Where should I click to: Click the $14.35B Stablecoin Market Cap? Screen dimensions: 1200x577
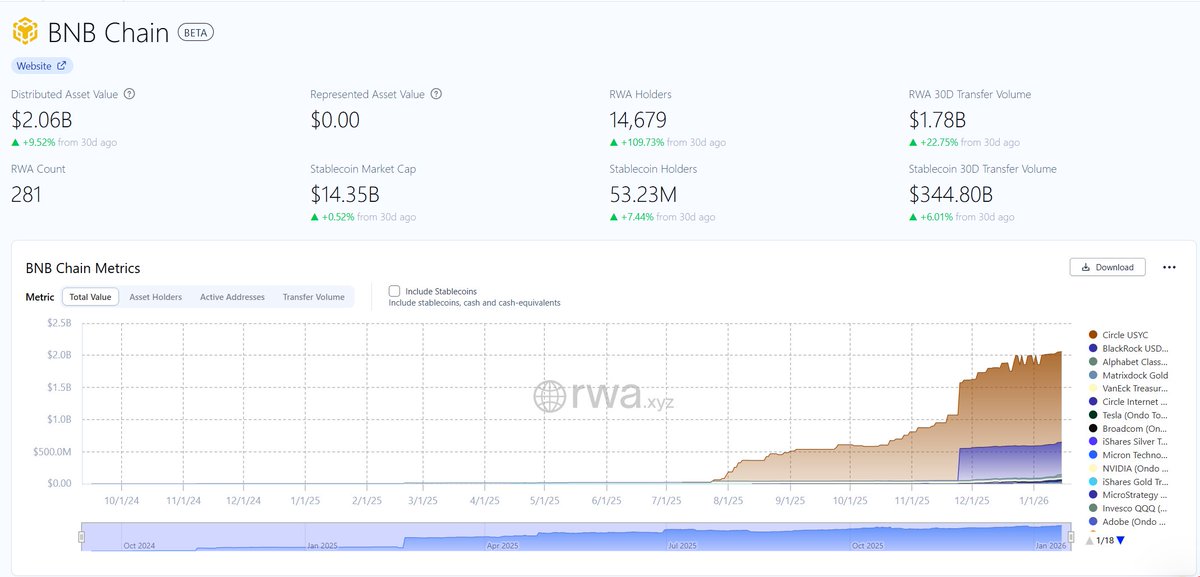click(x=347, y=194)
